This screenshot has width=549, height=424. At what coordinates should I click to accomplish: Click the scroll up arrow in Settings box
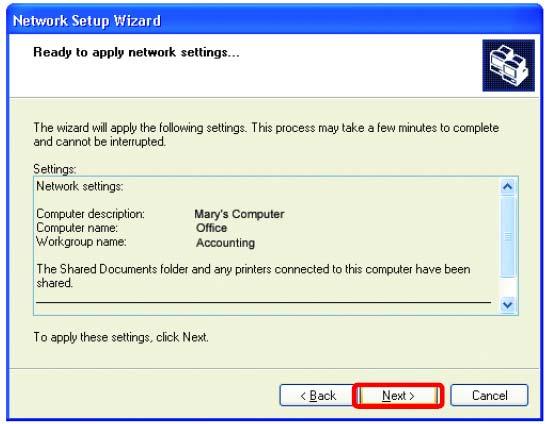pyautogui.click(x=508, y=187)
